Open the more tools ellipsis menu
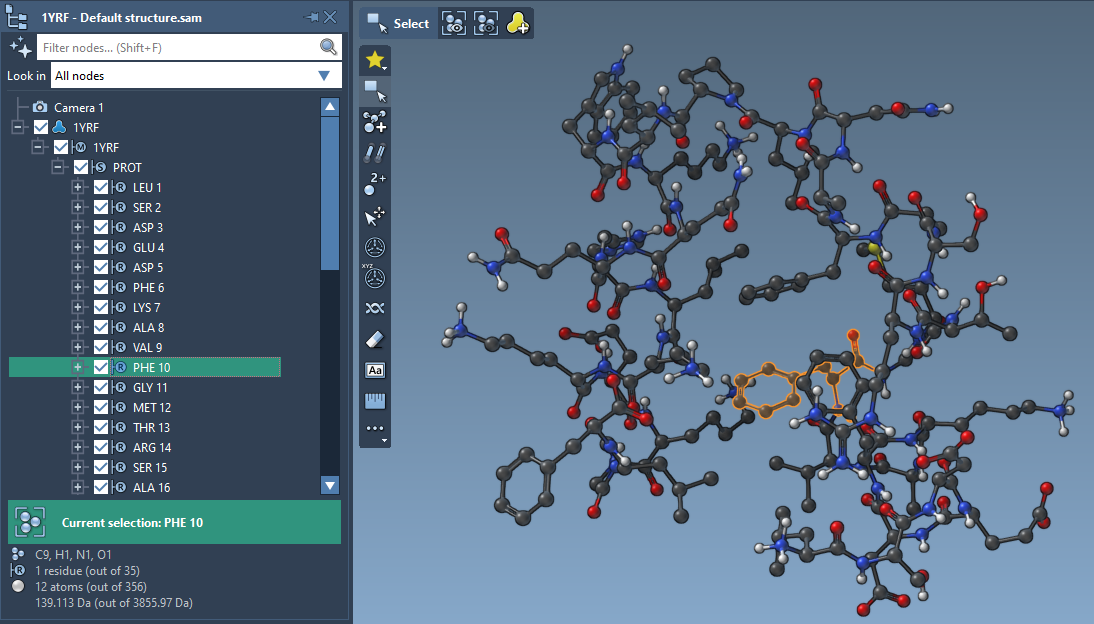 [375, 430]
